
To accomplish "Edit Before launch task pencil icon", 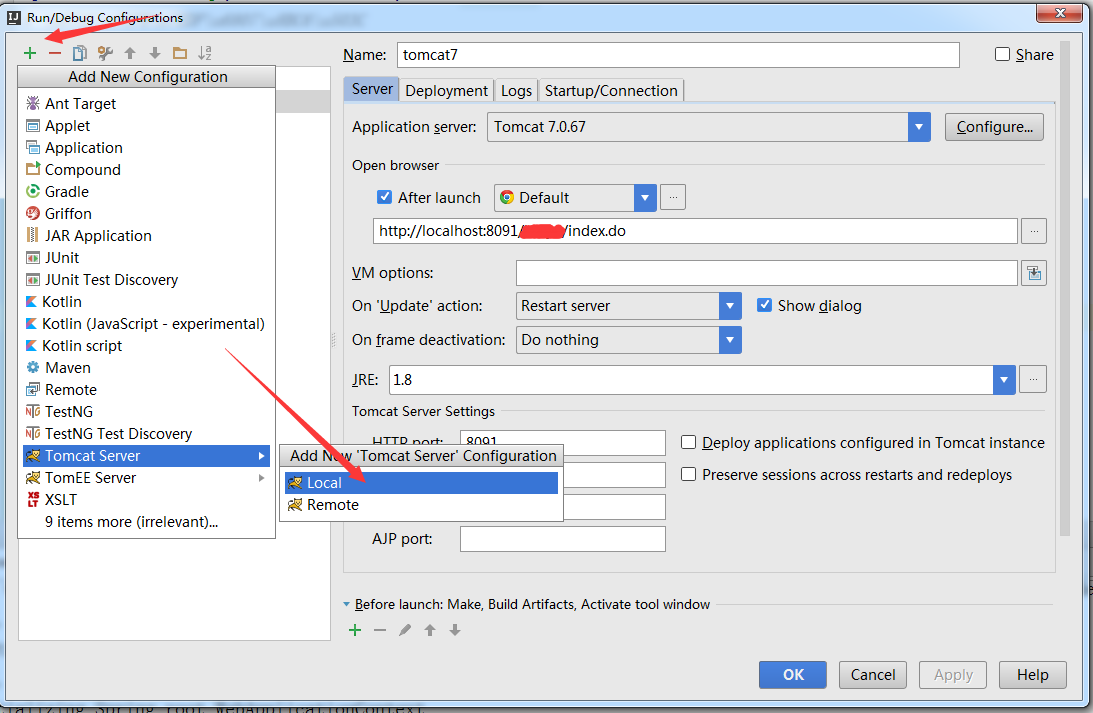I will click(405, 630).
